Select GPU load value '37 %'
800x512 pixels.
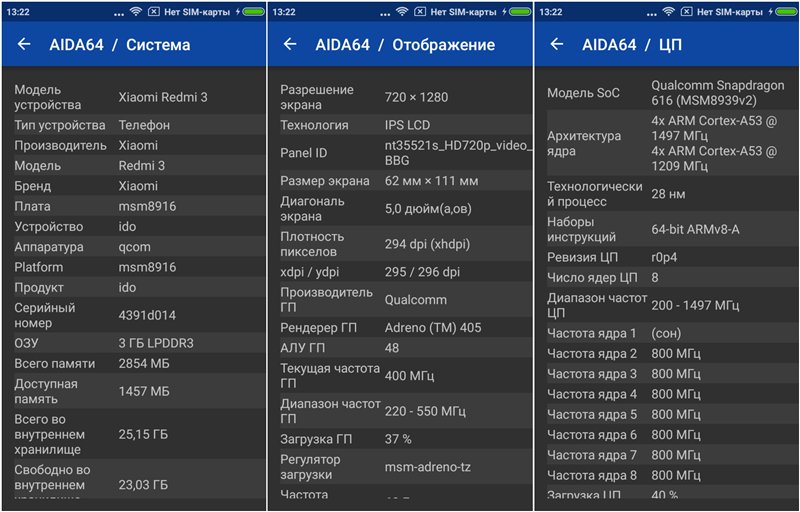[398, 439]
